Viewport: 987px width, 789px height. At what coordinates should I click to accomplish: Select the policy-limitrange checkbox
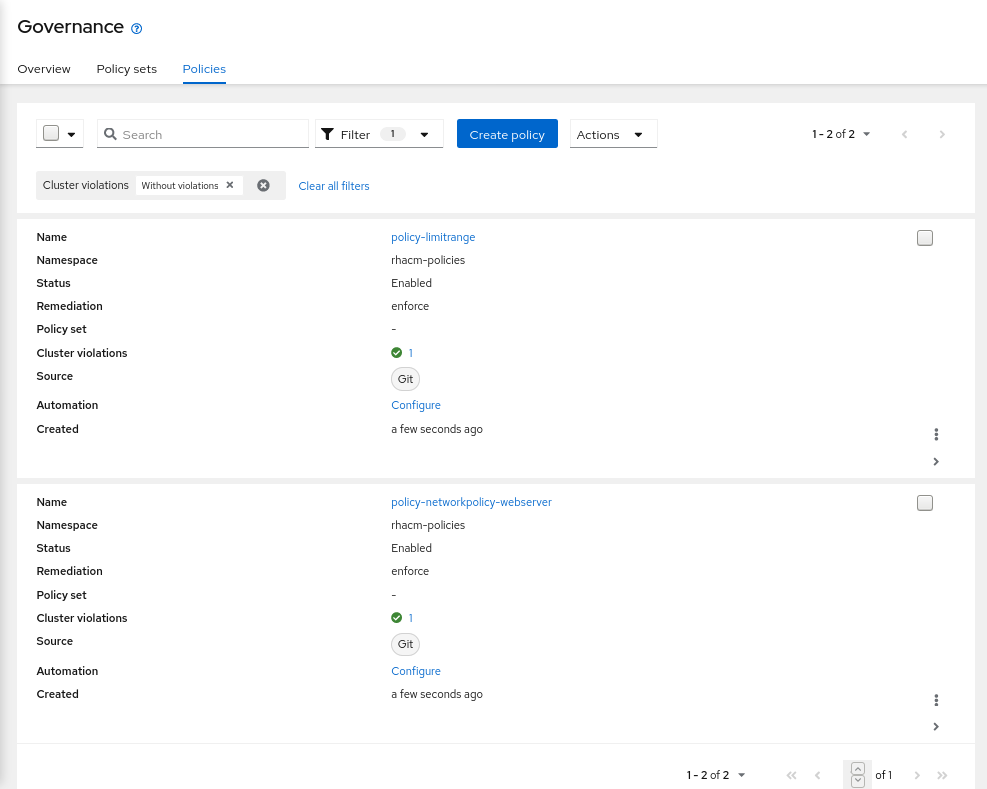pyautogui.click(x=924, y=238)
